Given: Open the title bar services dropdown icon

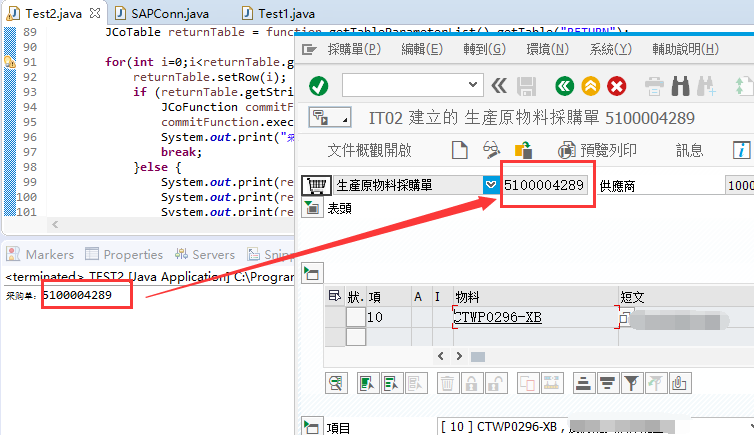Looking at the screenshot, I should pos(329,117).
